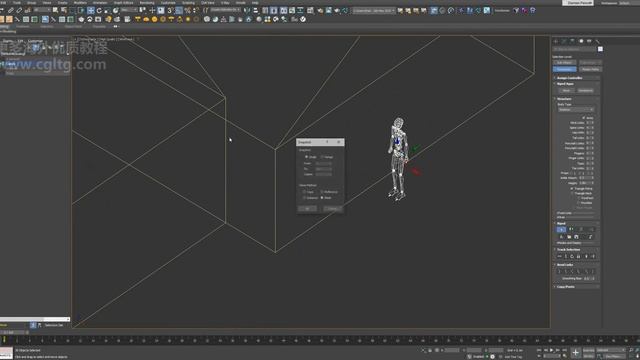Click the animation time slider

tap(14, 332)
